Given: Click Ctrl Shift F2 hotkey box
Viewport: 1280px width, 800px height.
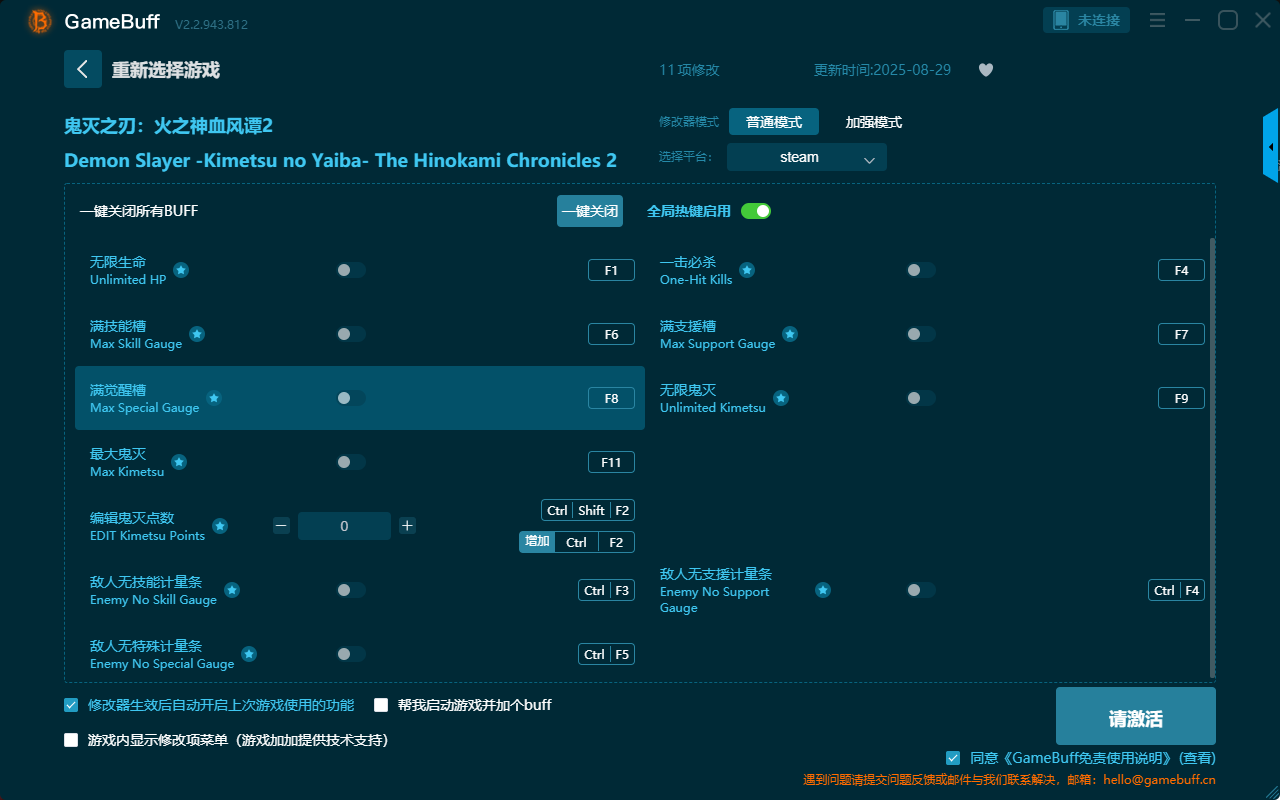Looking at the screenshot, I should pyautogui.click(x=588, y=510).
